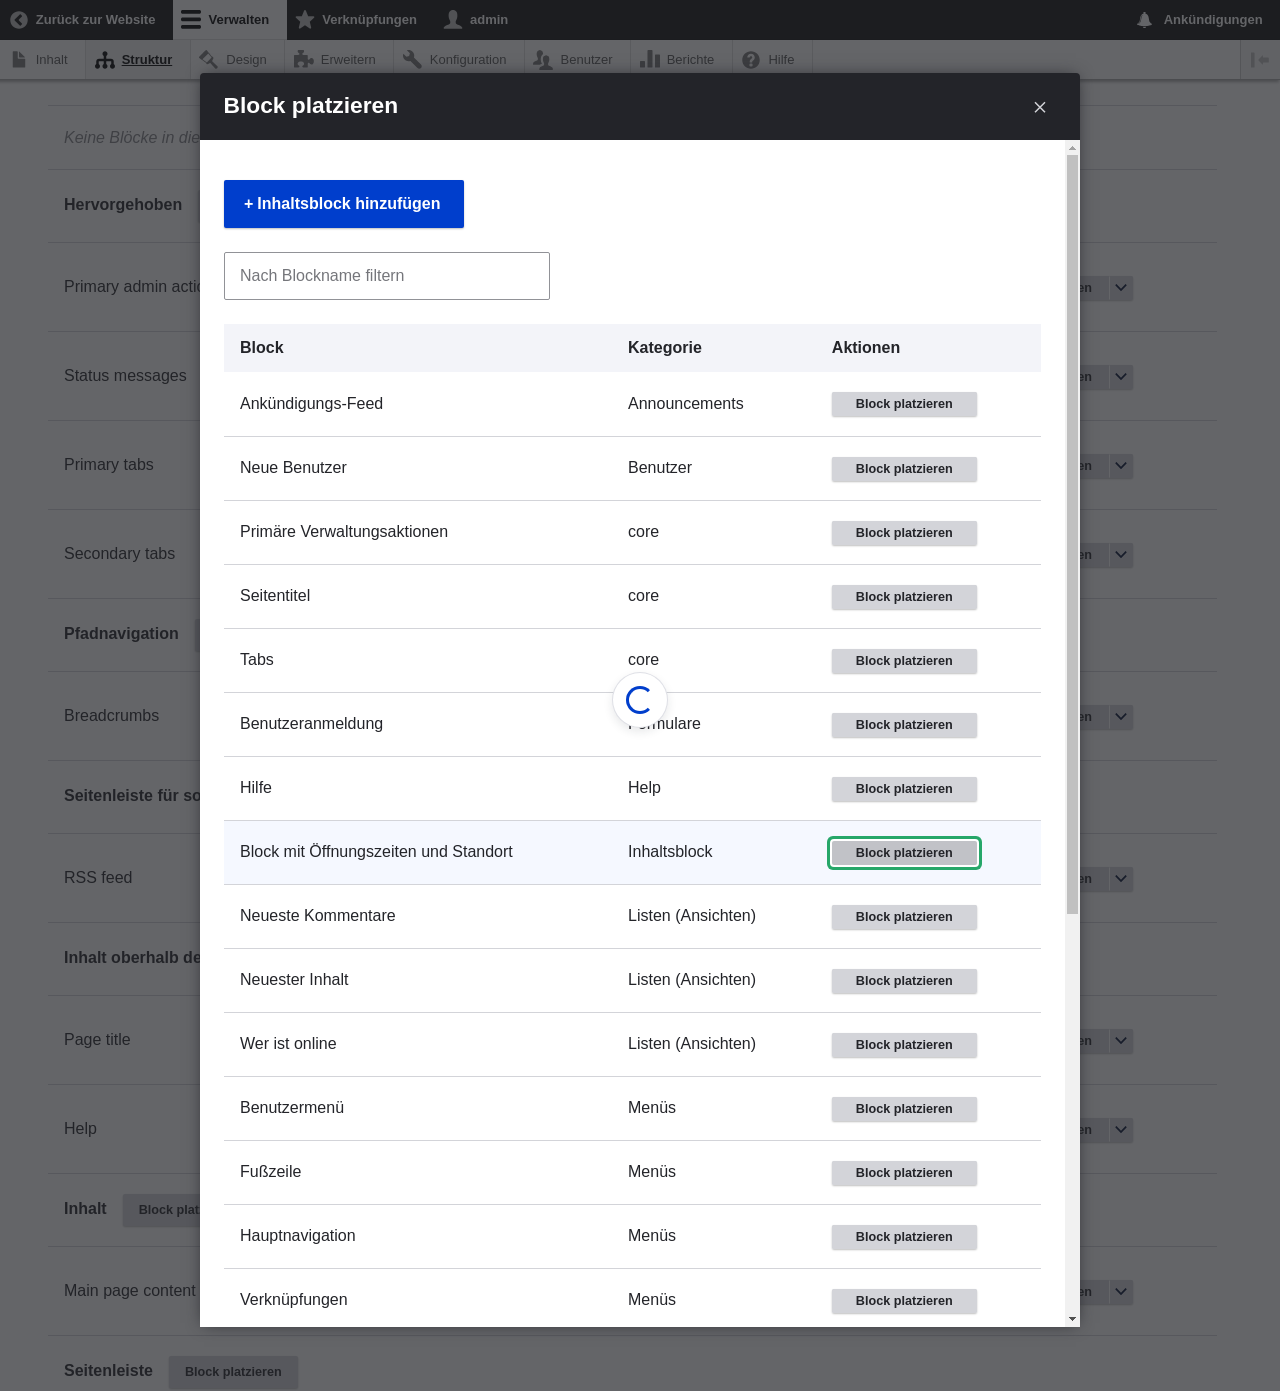Place the Neue Benutzer block
Screen dimensions: 1280x1391
tap(904, 469)
